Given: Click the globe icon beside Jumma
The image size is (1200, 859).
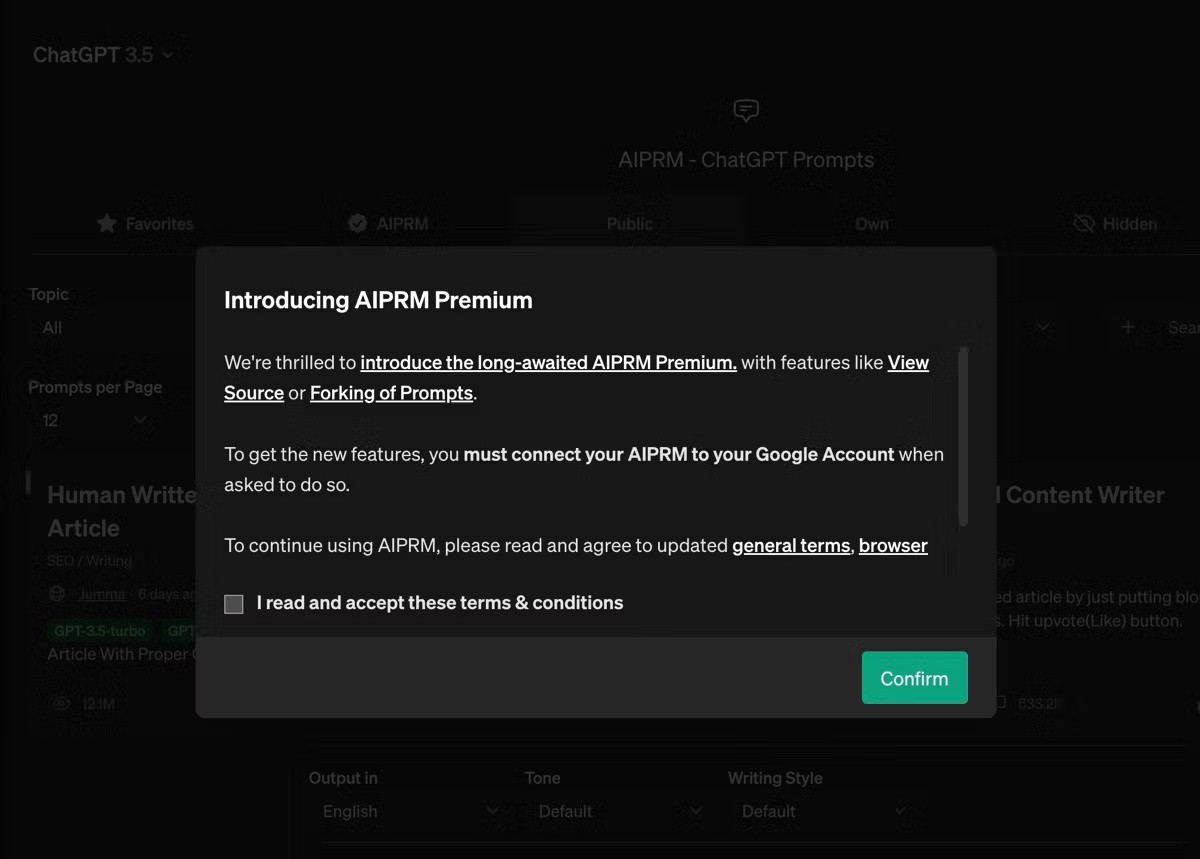Looking at the screenshot, I should [x=57, y=594].
